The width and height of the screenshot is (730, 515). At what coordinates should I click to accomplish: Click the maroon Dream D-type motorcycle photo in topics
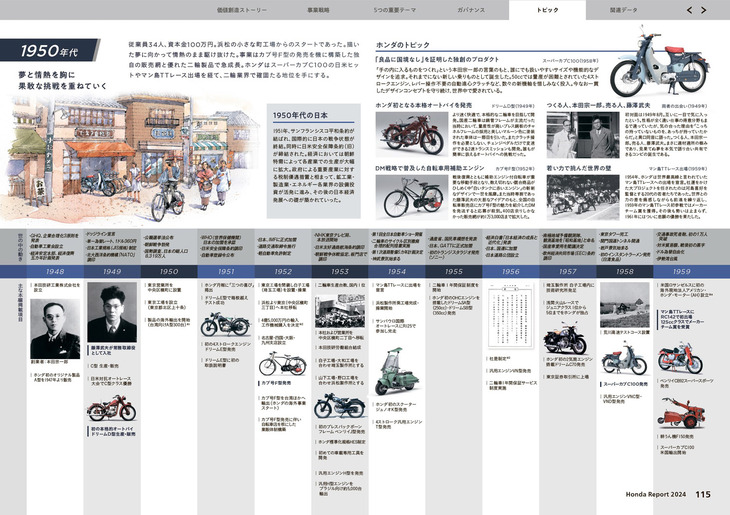pyautogui.click(x=410, y=134)
